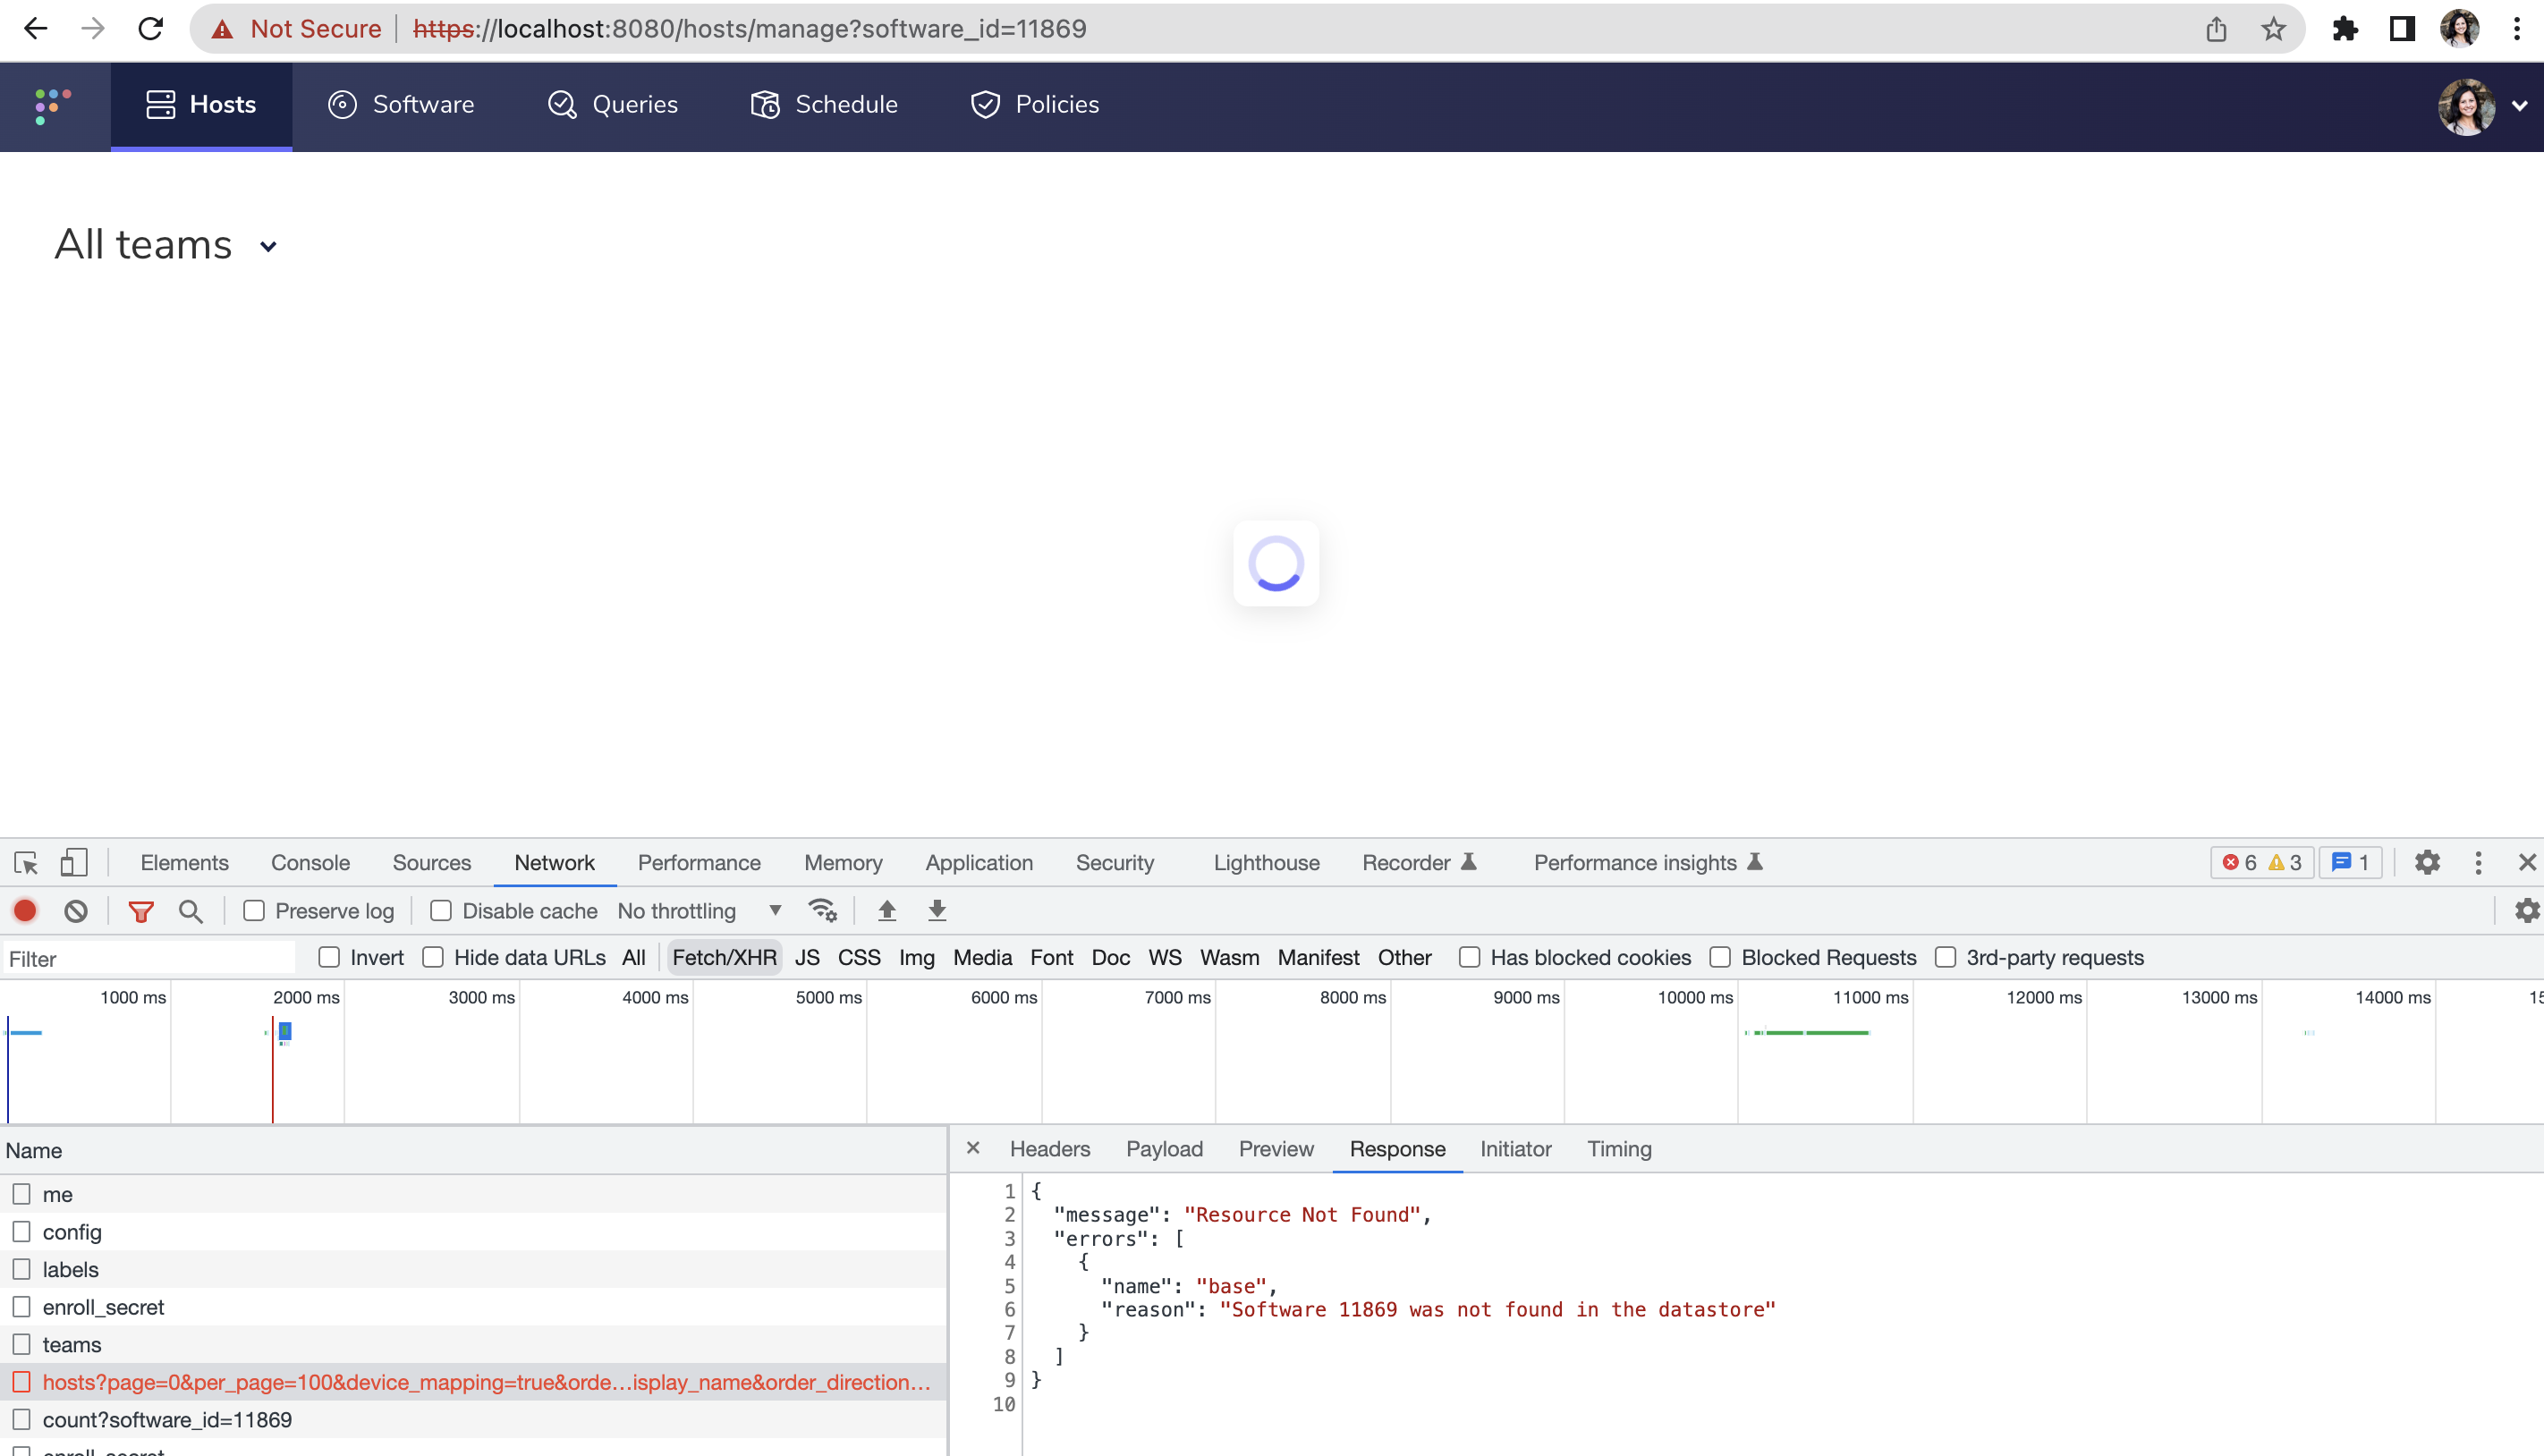The image size is (2544, 1456).
Task: Enable the Preserve log checkbox
Action: click(254, 911)
